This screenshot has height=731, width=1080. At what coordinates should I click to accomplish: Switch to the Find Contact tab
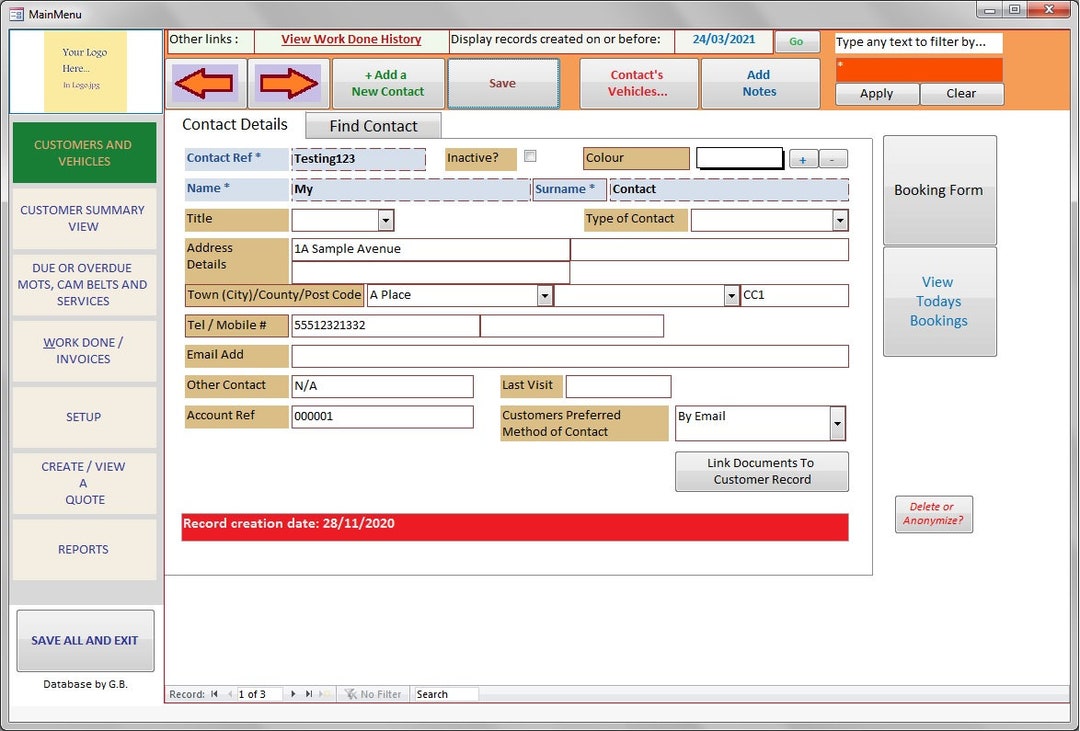click(372, 126)
